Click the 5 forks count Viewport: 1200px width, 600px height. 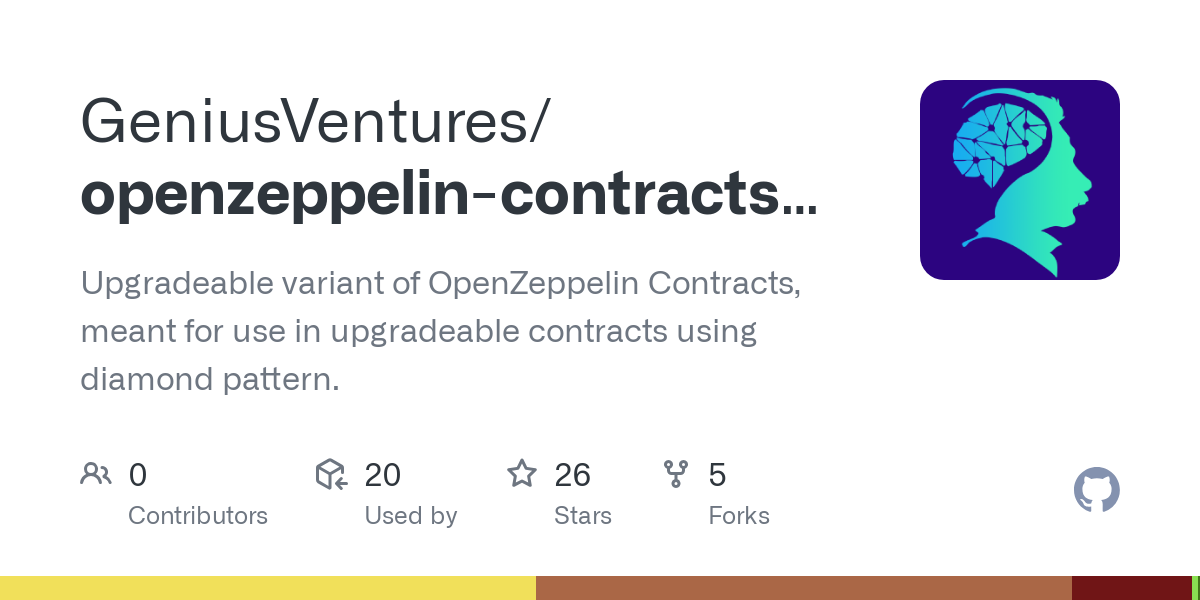(x=717, y=475)
